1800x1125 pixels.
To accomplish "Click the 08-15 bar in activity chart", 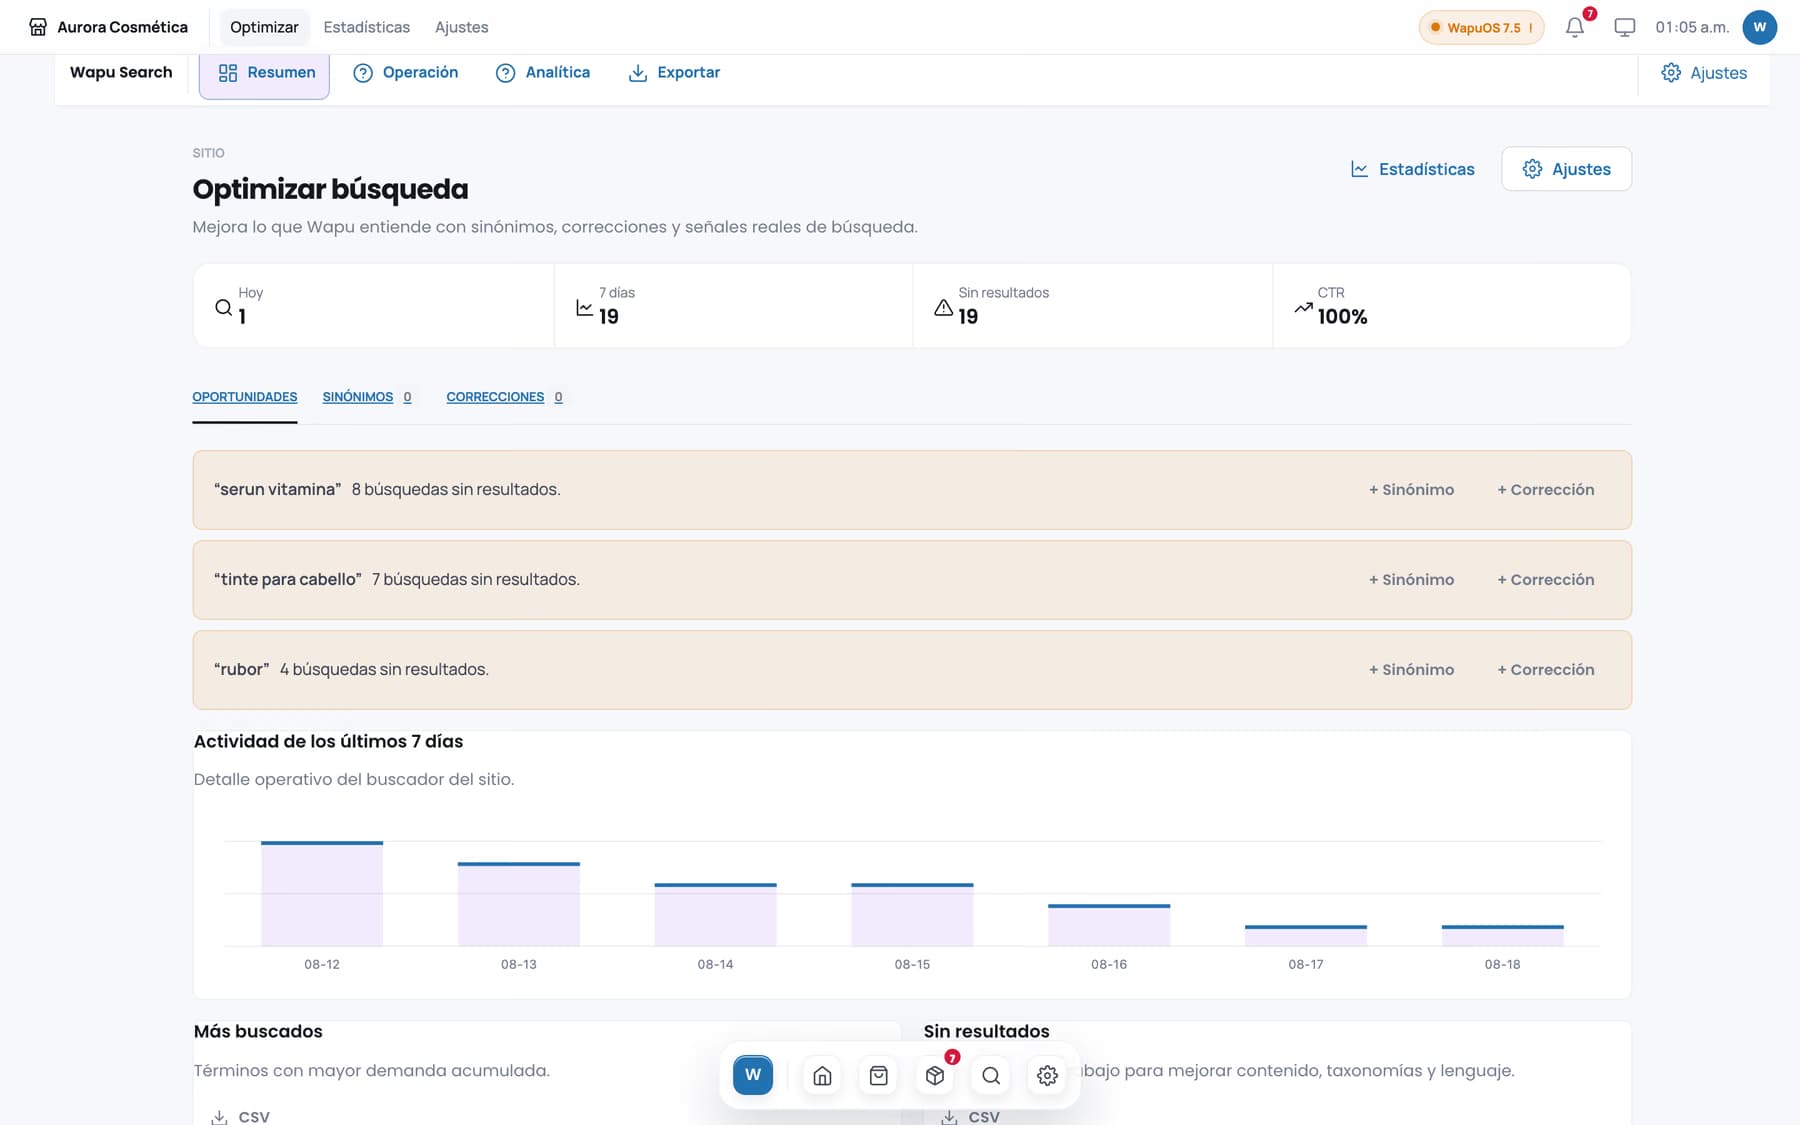I will pyautogui.click(x=912, y=915).
